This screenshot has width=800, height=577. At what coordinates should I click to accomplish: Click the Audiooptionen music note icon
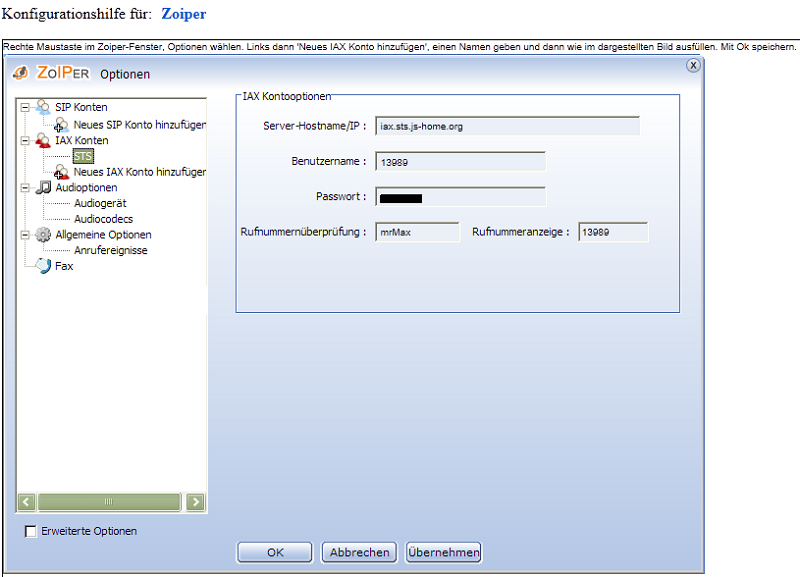click(43, 187)
